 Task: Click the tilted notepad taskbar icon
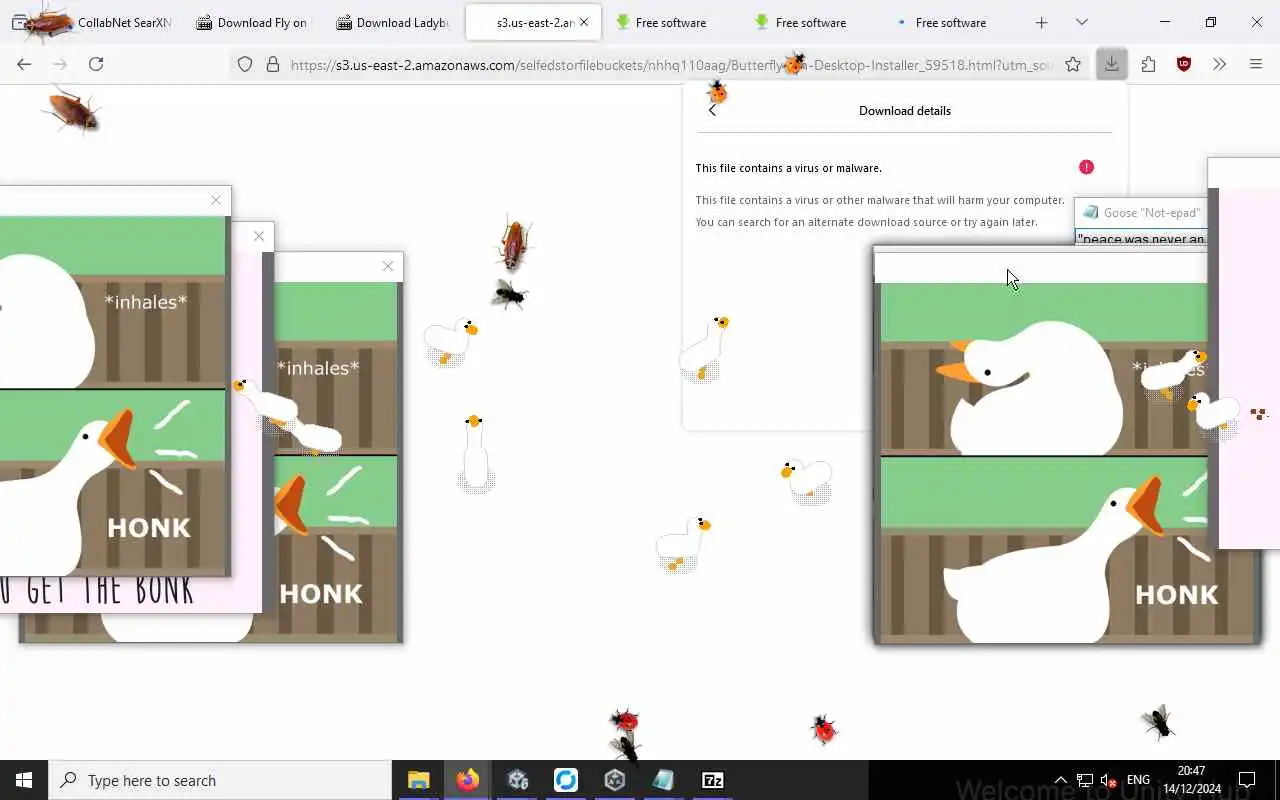tap(664, 780)
